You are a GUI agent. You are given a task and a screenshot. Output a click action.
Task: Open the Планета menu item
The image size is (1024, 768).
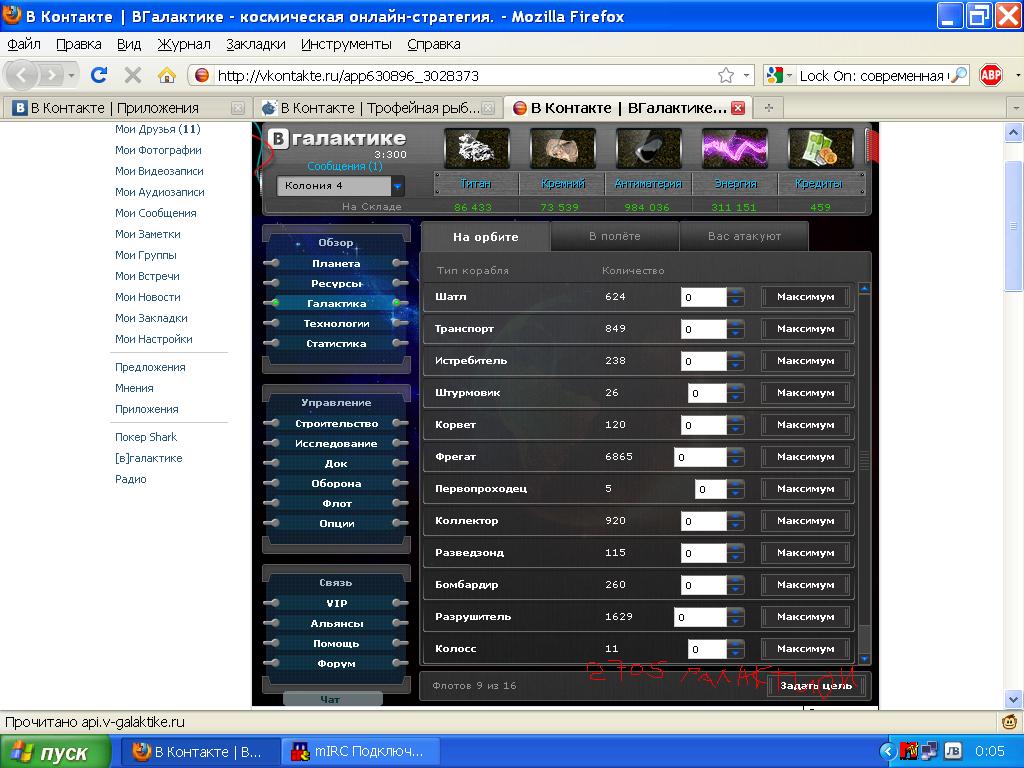coord(336,264)
